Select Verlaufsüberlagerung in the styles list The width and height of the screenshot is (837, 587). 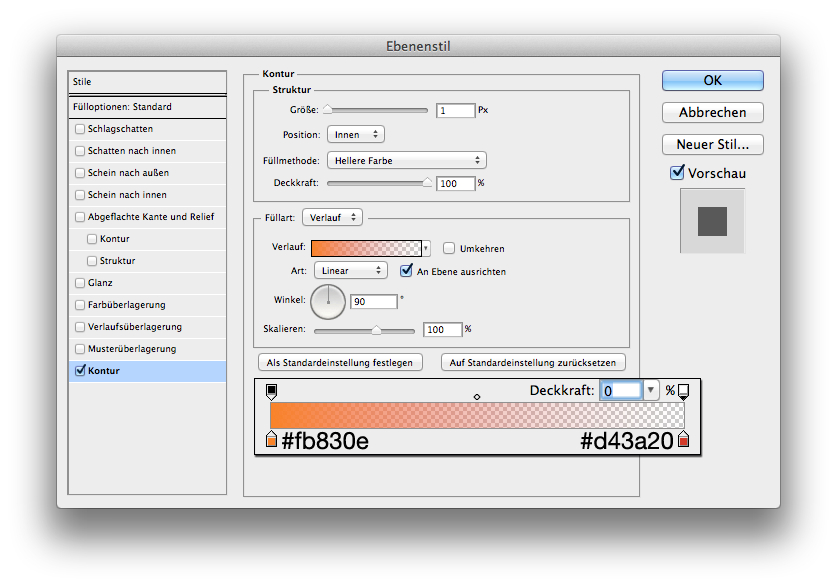[x=135, y=327]
